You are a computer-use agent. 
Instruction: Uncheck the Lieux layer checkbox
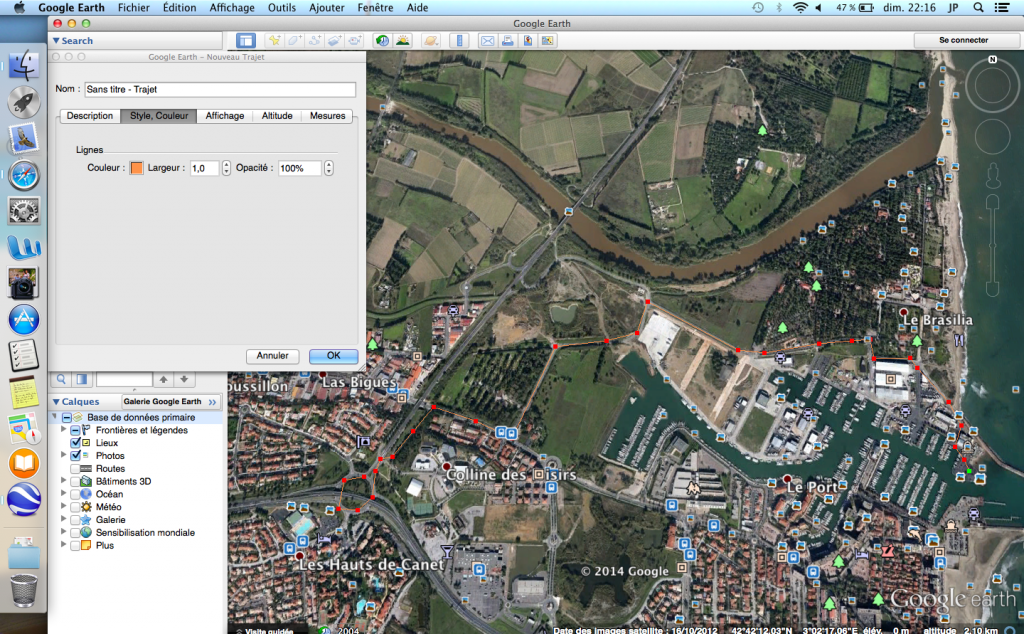pos(76,443)
